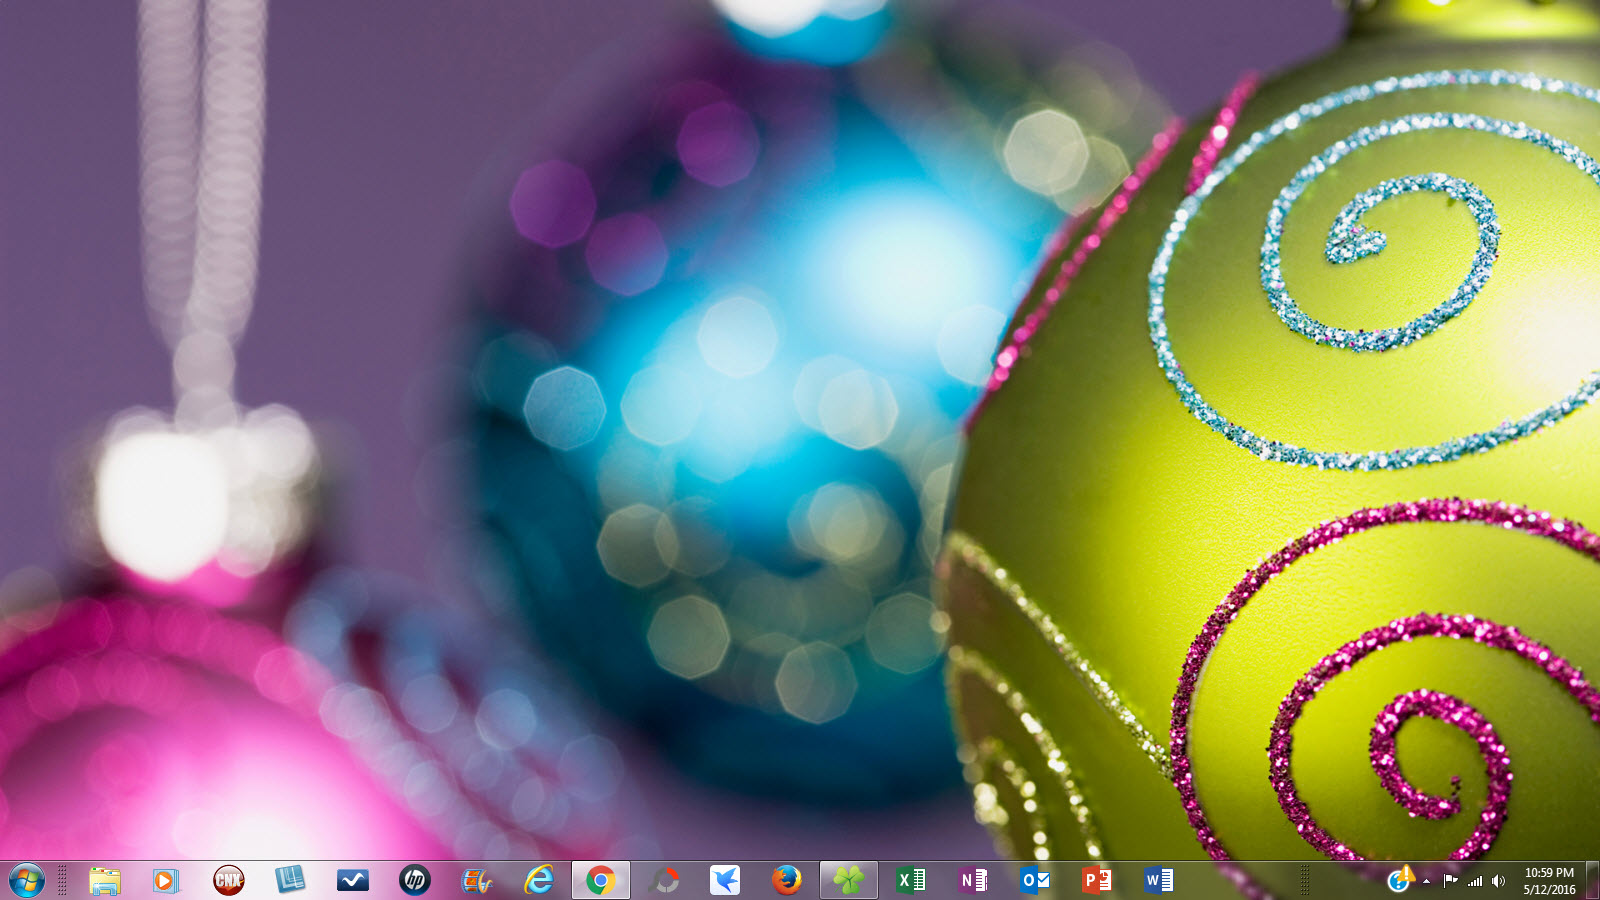
Task: Launch Microsoft Outlook
Action: coord(1035,881)
